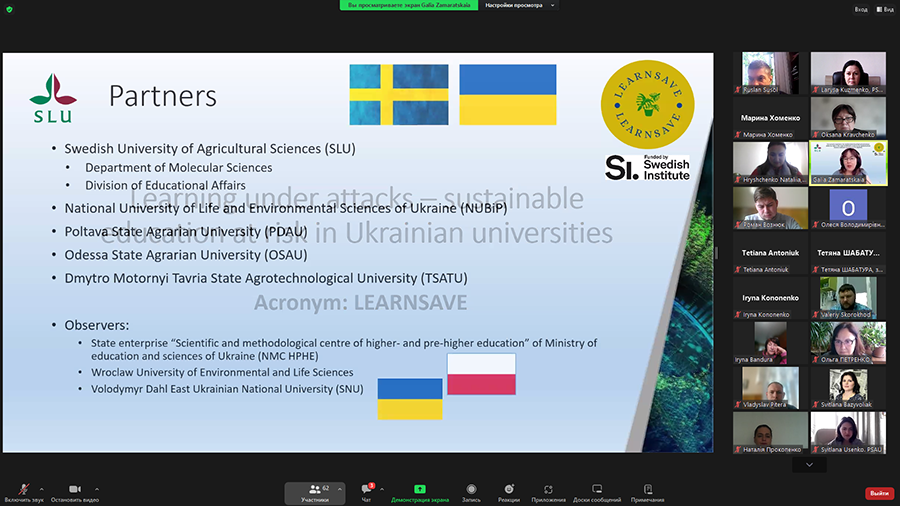Show more participants with gallery down chevron
This screenshot has height=506, width=900.
coord(809,465)
